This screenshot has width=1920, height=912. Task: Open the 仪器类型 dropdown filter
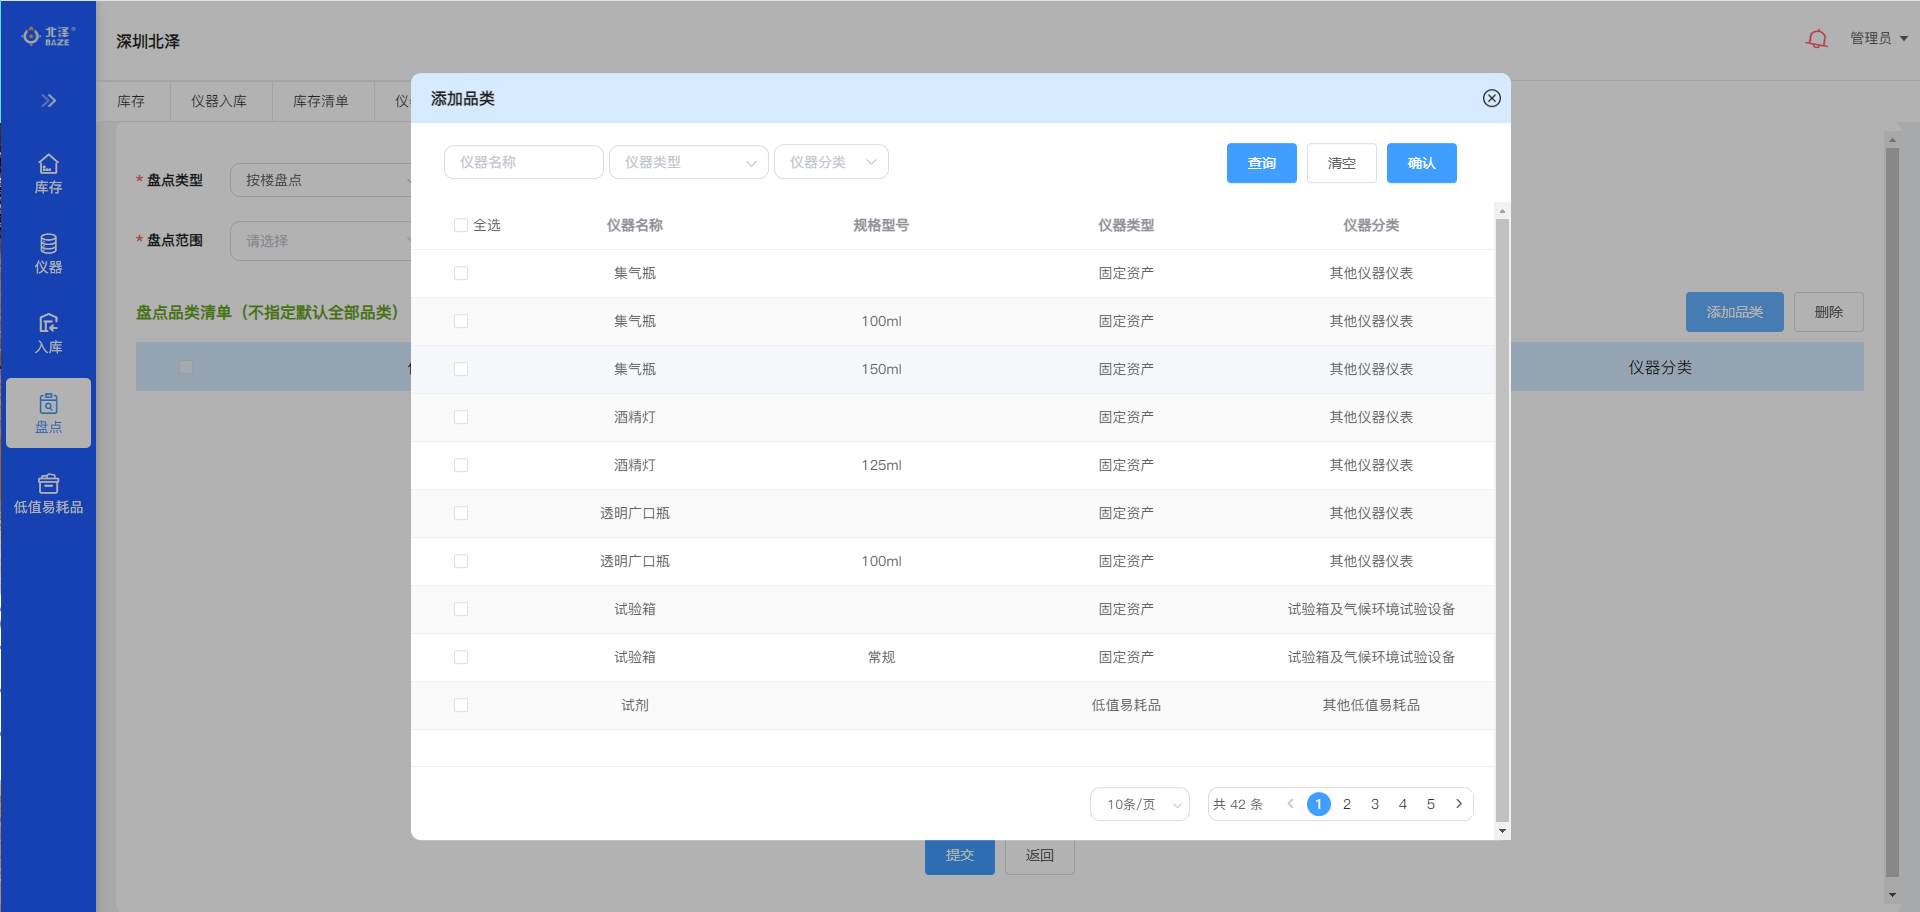[x=688, y=162]
